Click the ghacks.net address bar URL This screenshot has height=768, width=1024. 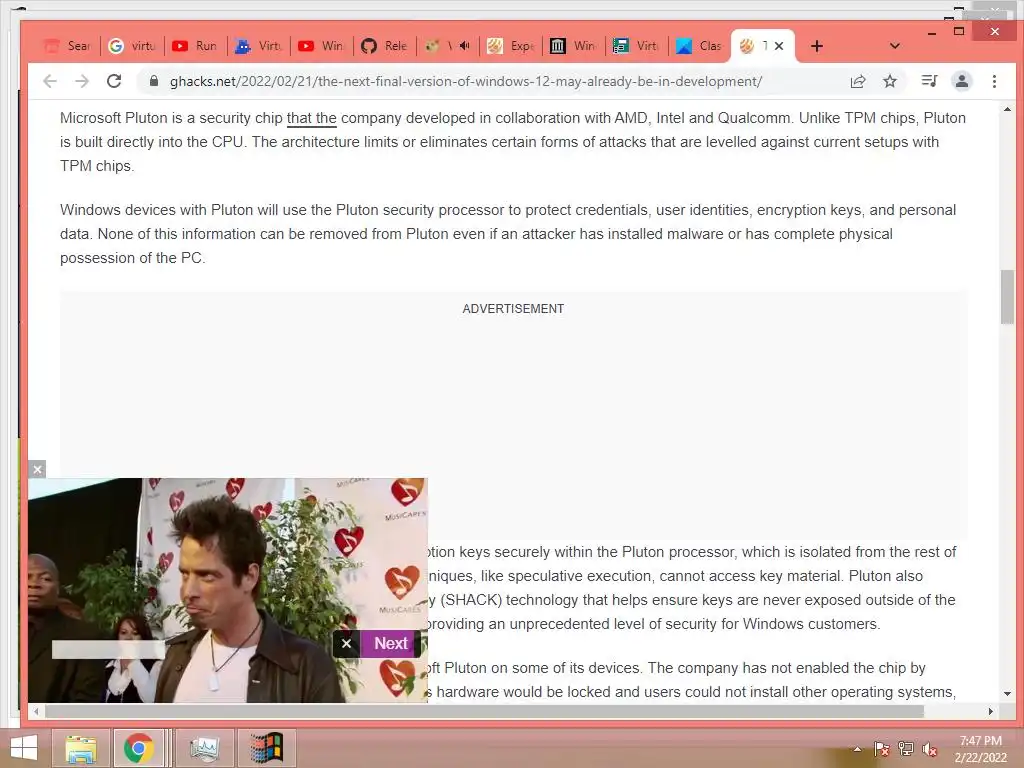tap(466, 82)
